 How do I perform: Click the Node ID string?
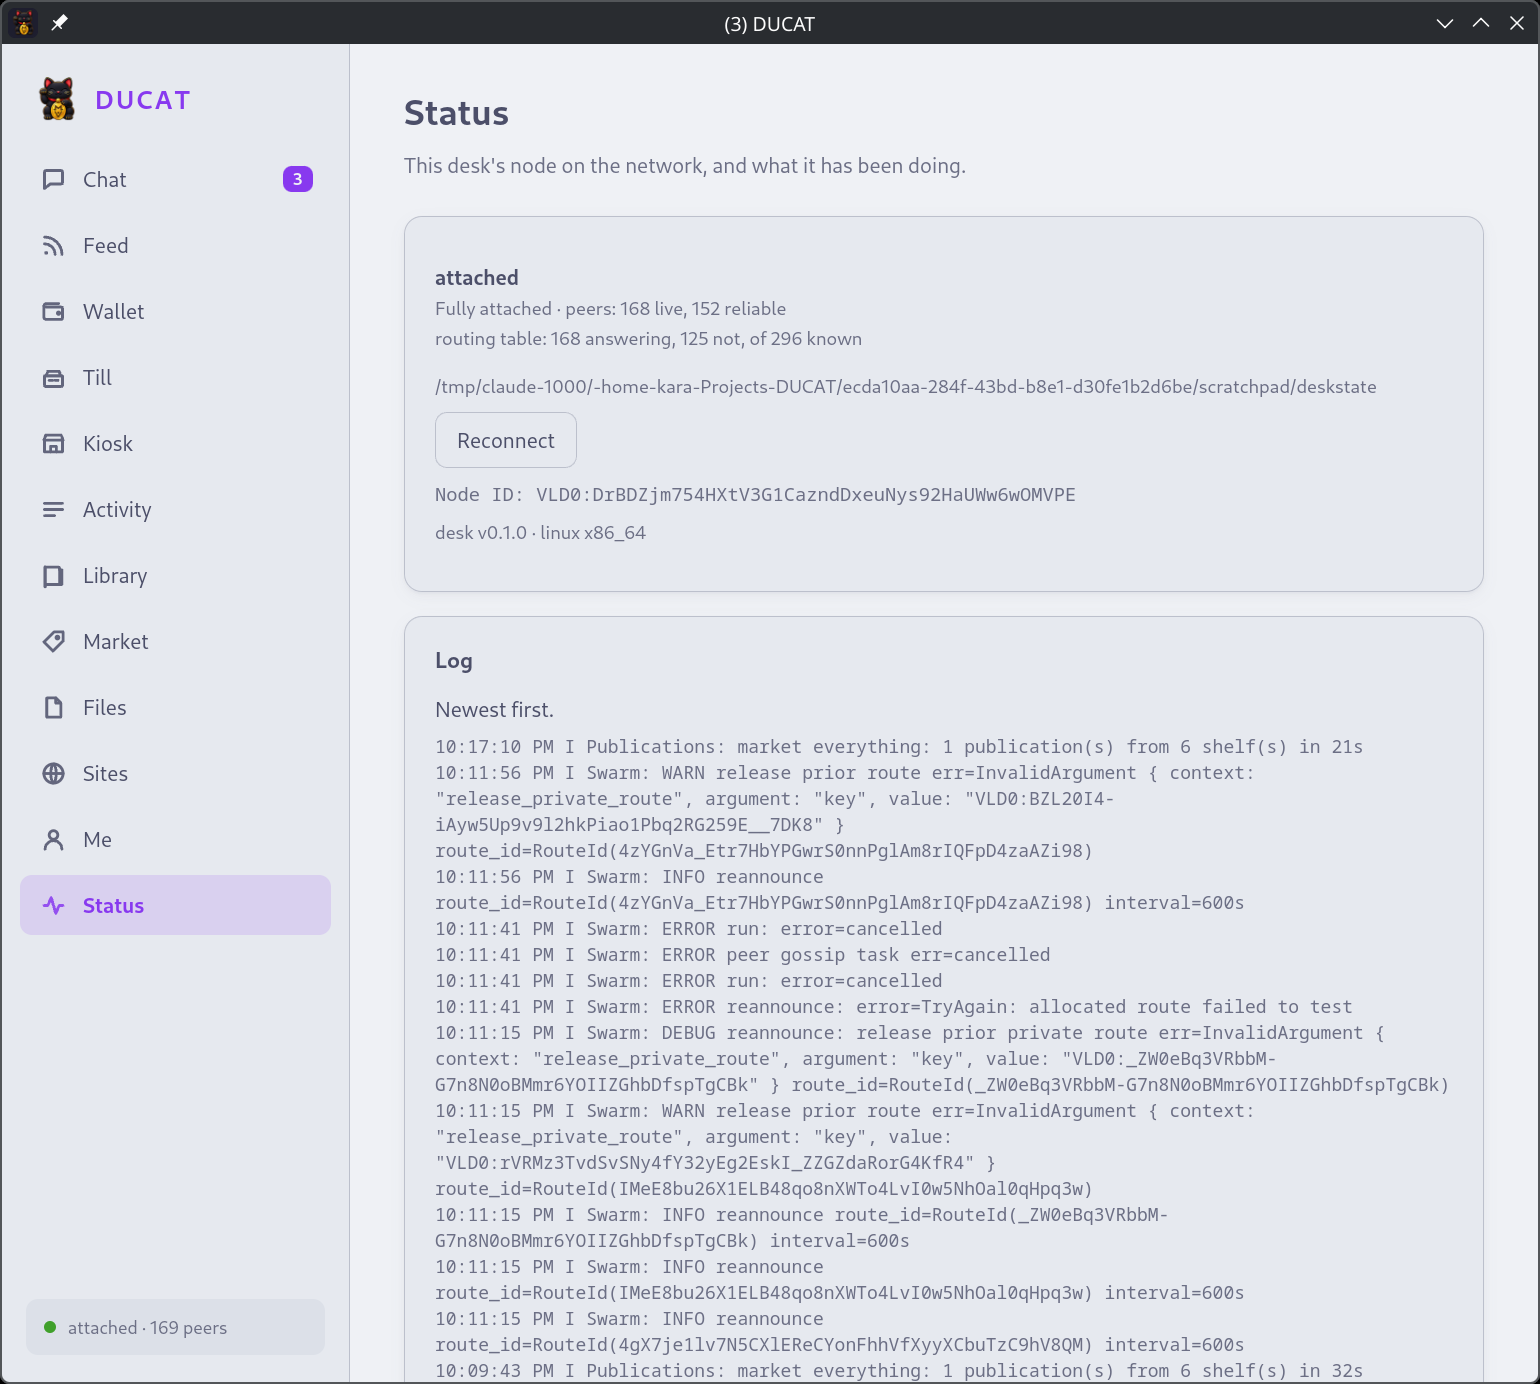point(755,495)
